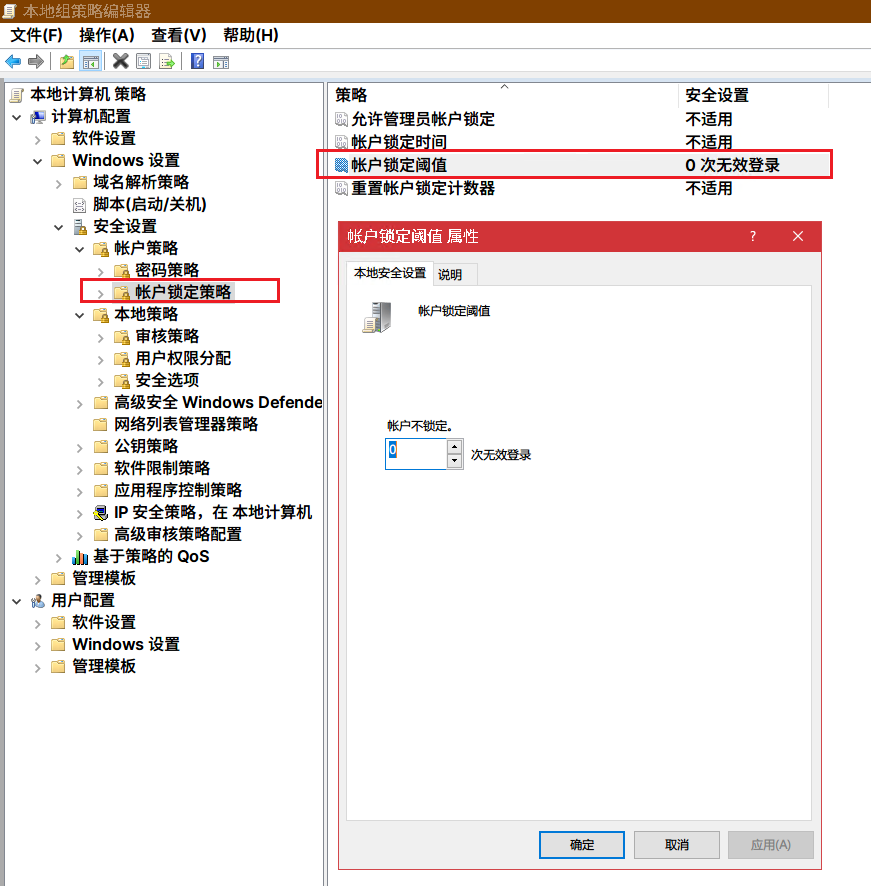Expand the 软件设置 node under 计算机配置
The width and height of the screenshot is (871, 886).
(37, 140)
